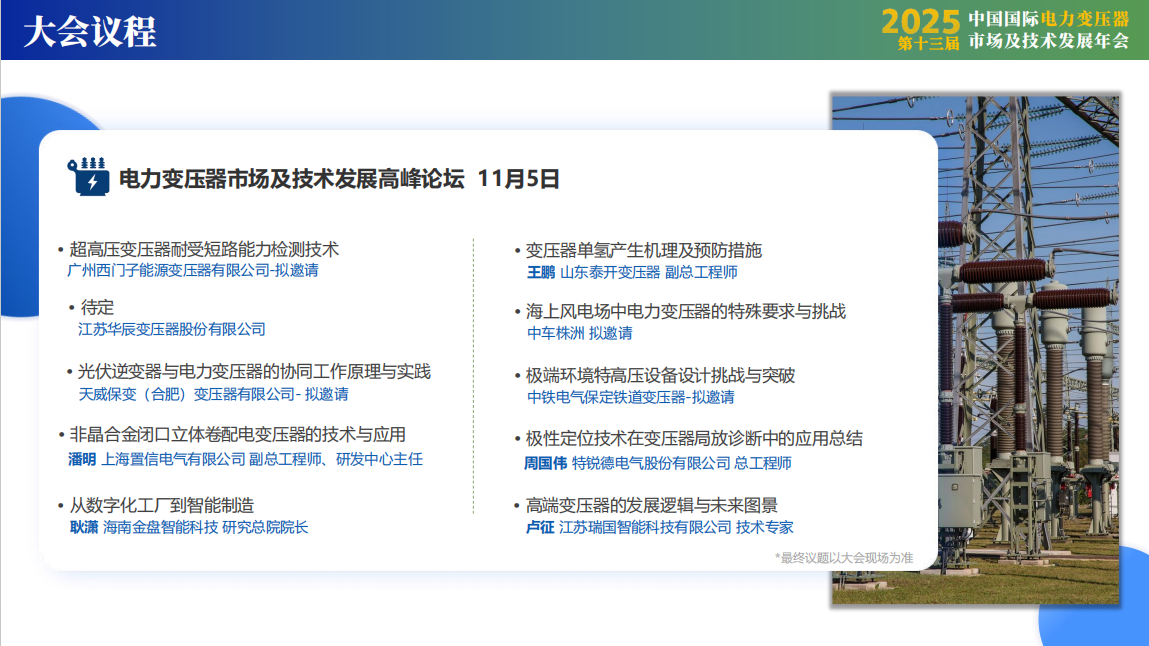This screenshot has width=1149, height=646.
Task: Select topic 海上风电场中电力变压器的特殊要求与挑战
Action: point(685,311)
